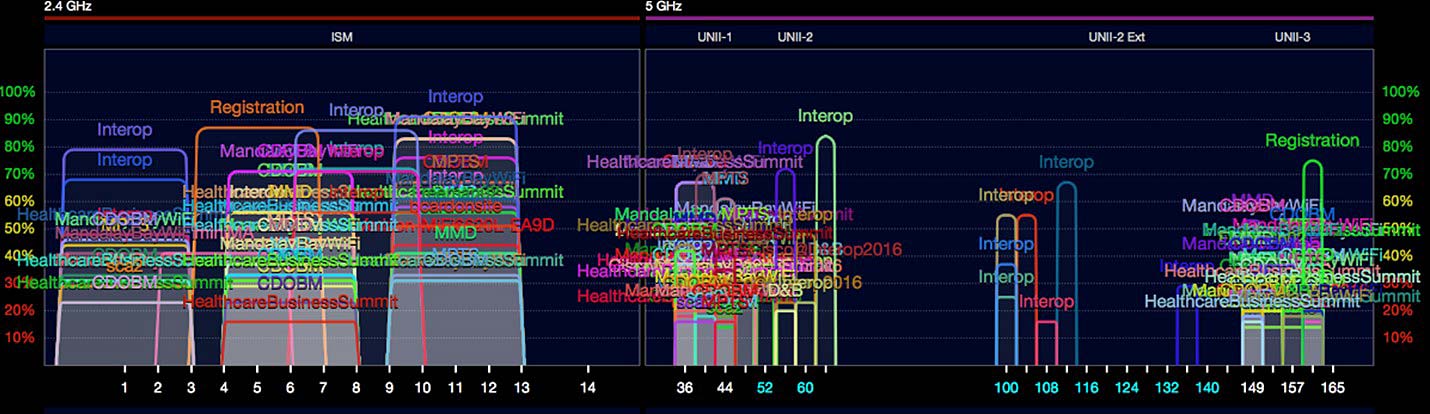Viewport: 1430px width, 414px height.
Task: Select channel 108 on the 5 GHz axis
Action: click(x=1046, y=386)
